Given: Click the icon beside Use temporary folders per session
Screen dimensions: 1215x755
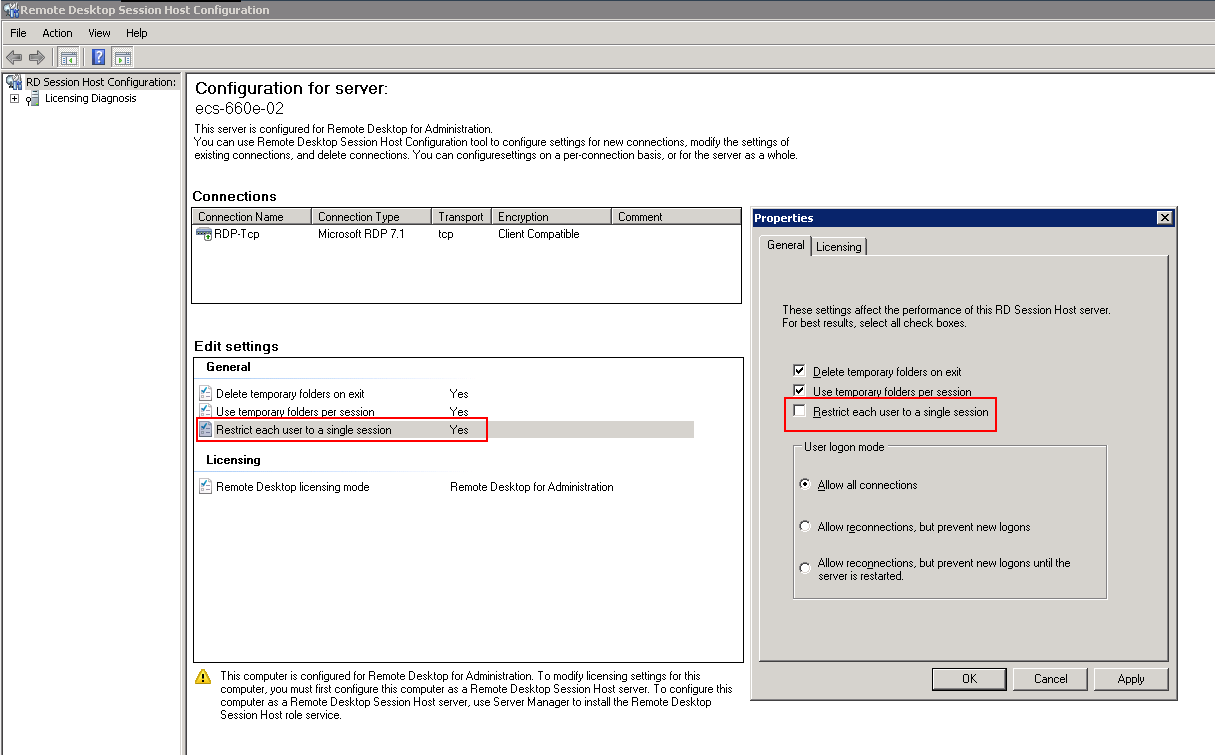Looking at the screenshot, I should (206, 412).
